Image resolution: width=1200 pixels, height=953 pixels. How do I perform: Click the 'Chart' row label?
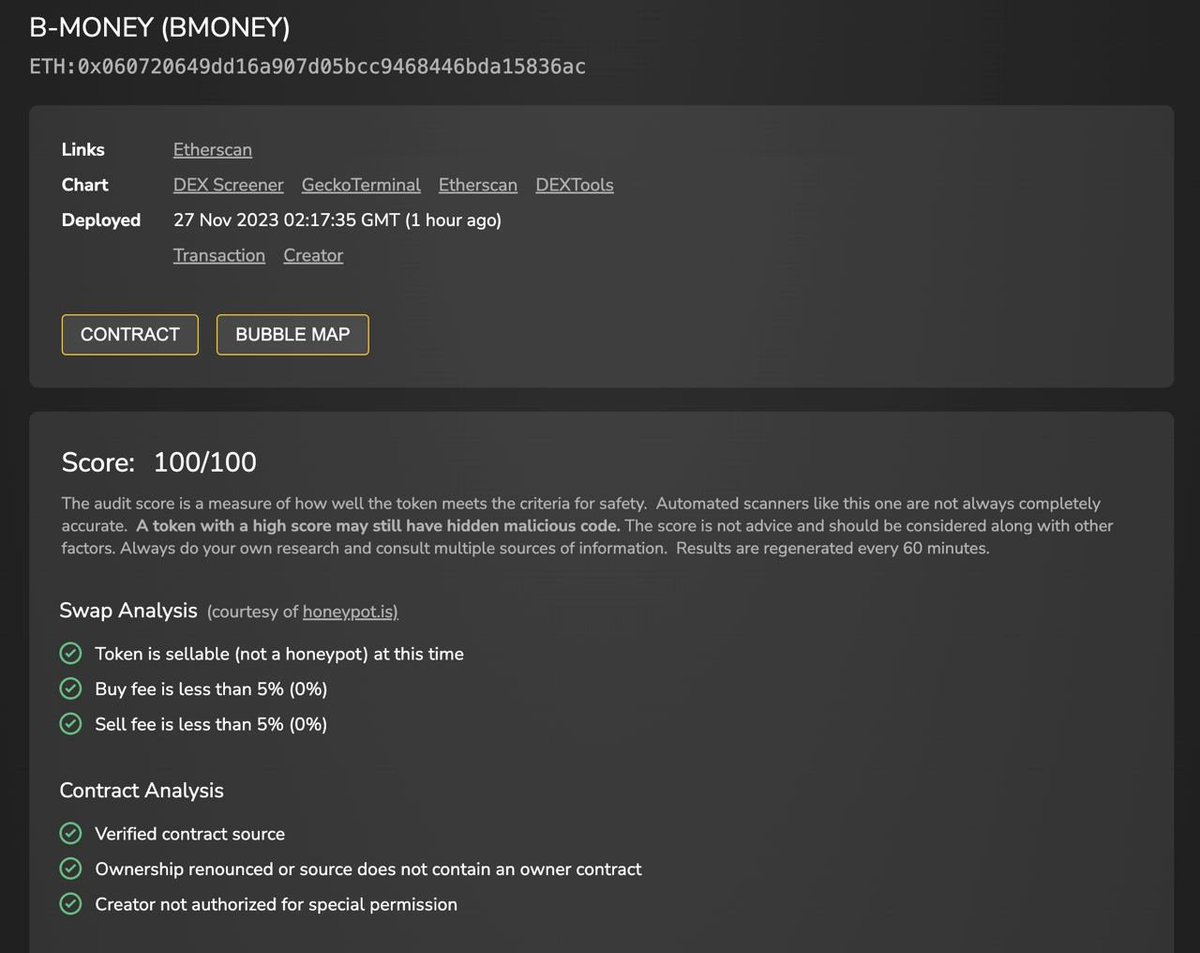click(85, 185)
